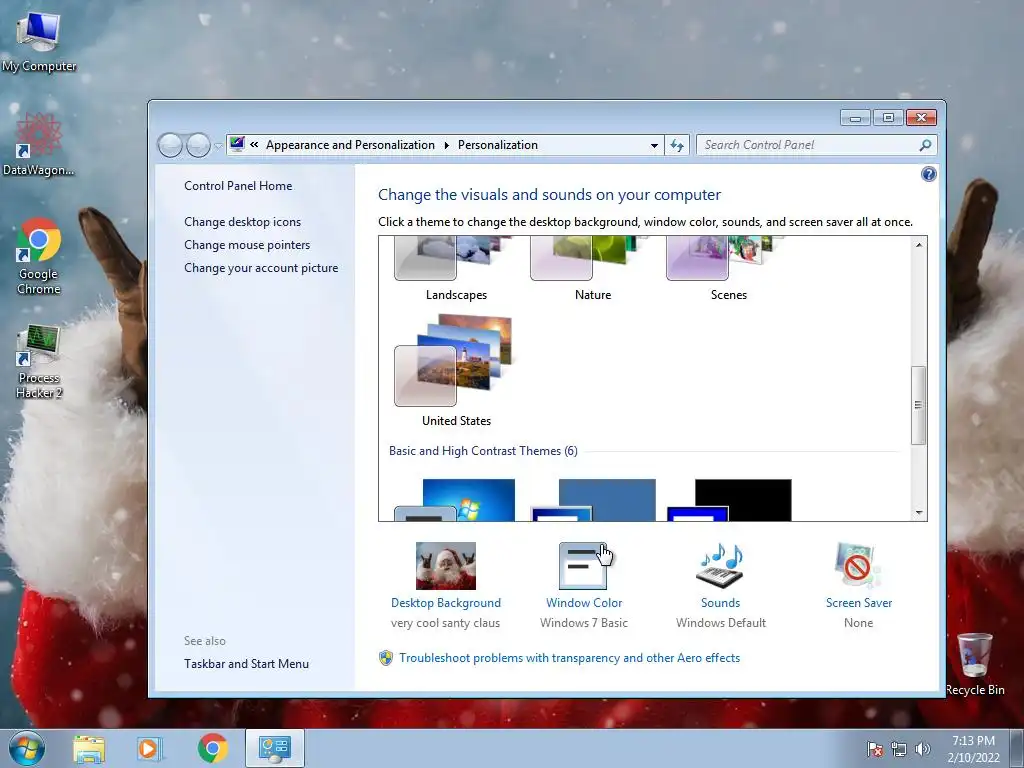Select the United States theme

pyautogui.click(x=456, y=370)
